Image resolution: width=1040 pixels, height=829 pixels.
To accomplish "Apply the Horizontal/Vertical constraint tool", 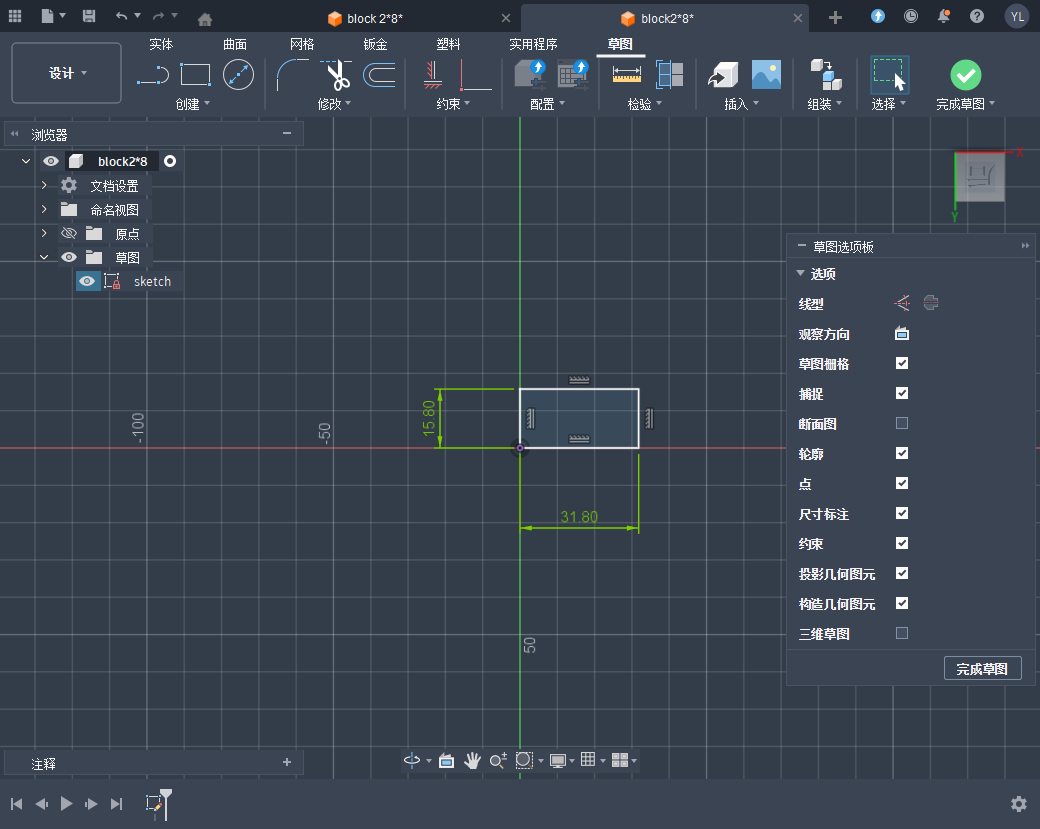I will coord(432,74).
